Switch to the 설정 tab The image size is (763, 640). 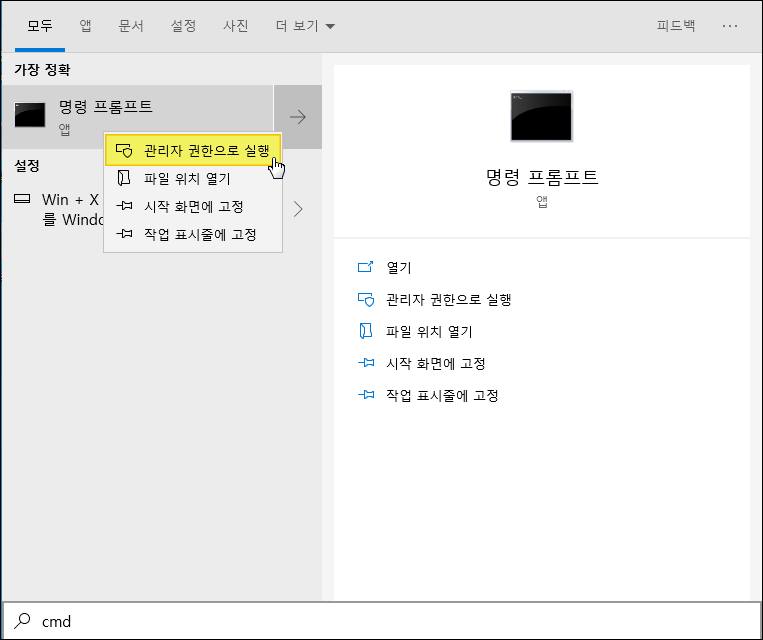tap(183, 25)
